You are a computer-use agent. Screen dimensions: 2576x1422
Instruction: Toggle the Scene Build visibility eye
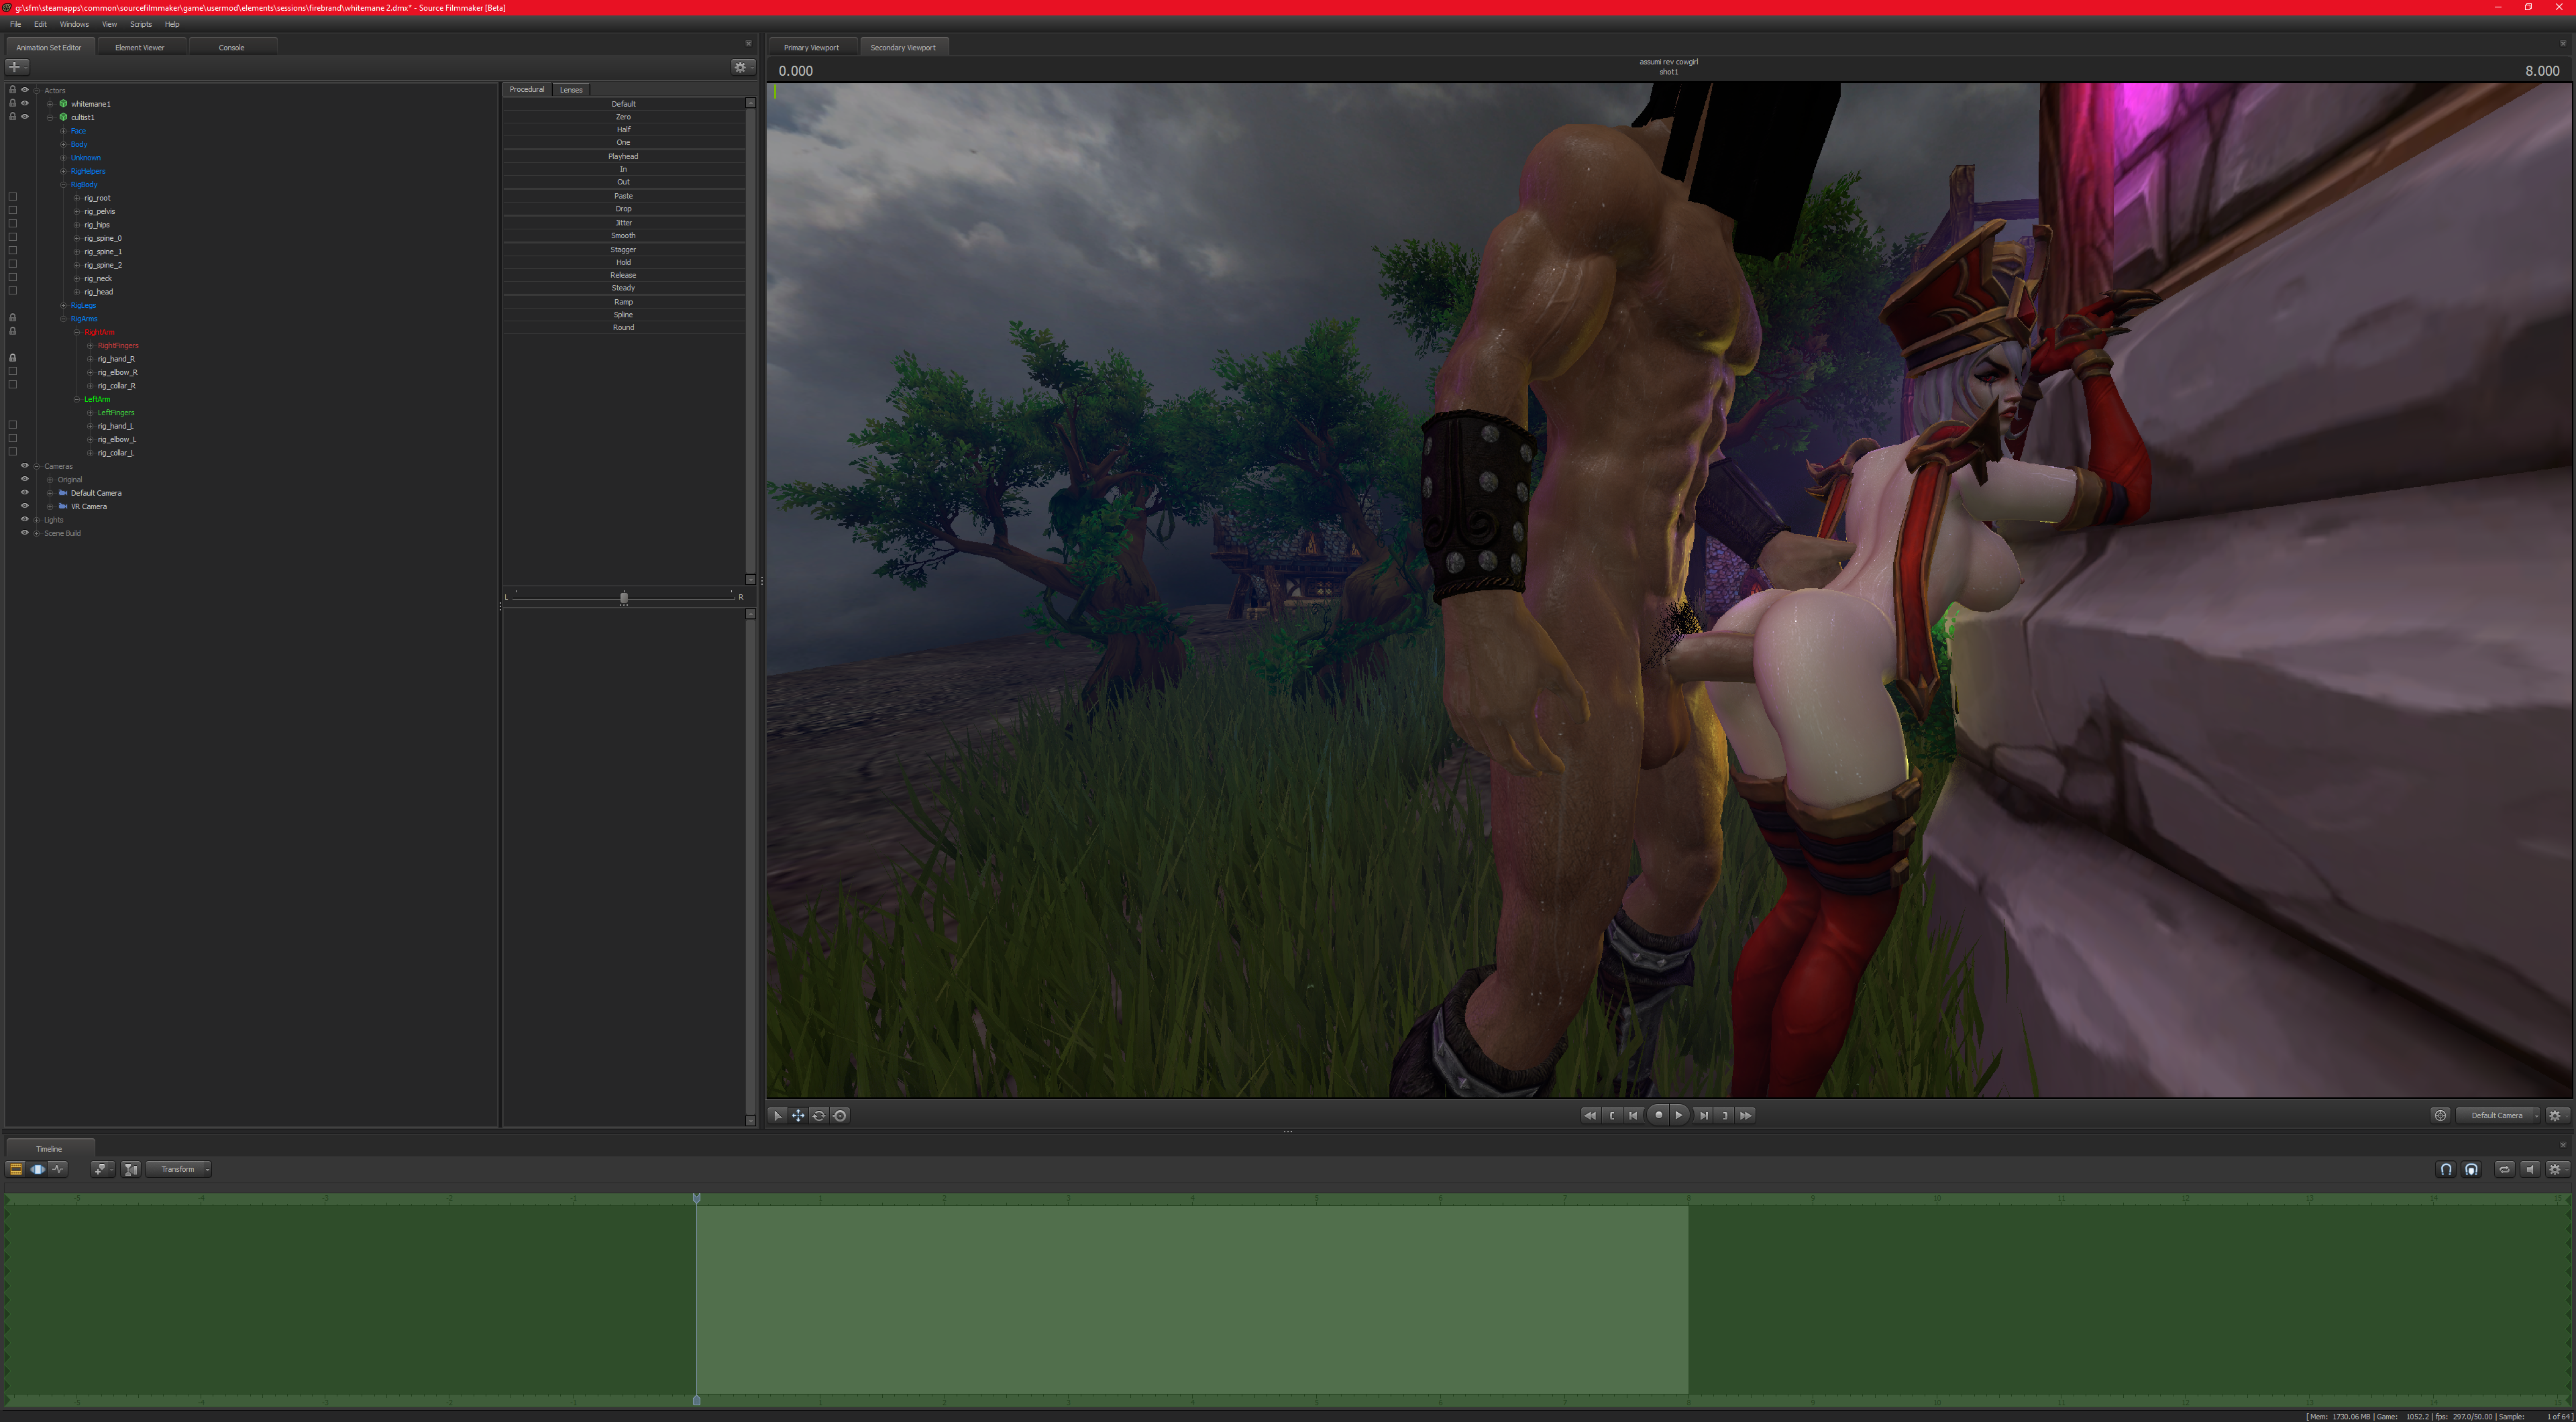click(x=25, y=533)
